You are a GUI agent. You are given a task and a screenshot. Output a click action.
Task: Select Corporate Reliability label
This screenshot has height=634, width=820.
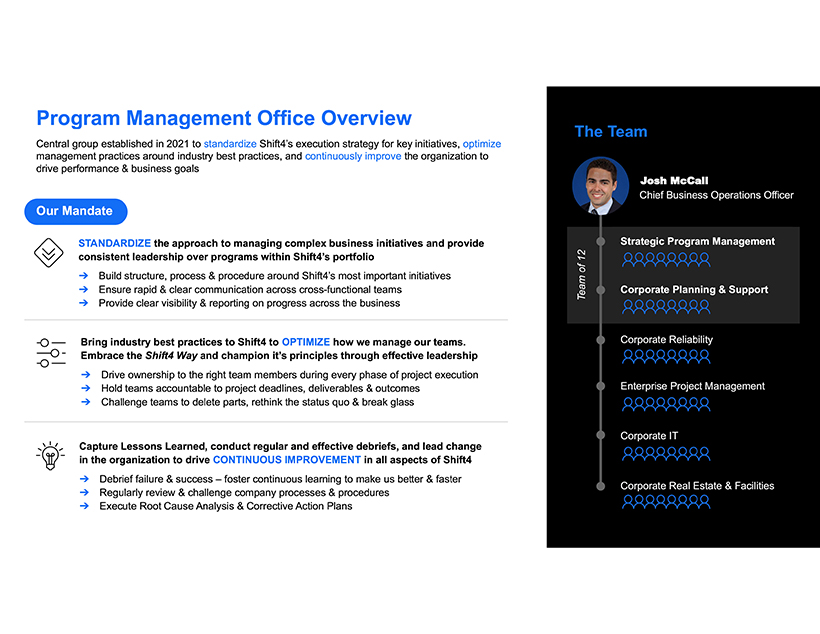(666, 339)
